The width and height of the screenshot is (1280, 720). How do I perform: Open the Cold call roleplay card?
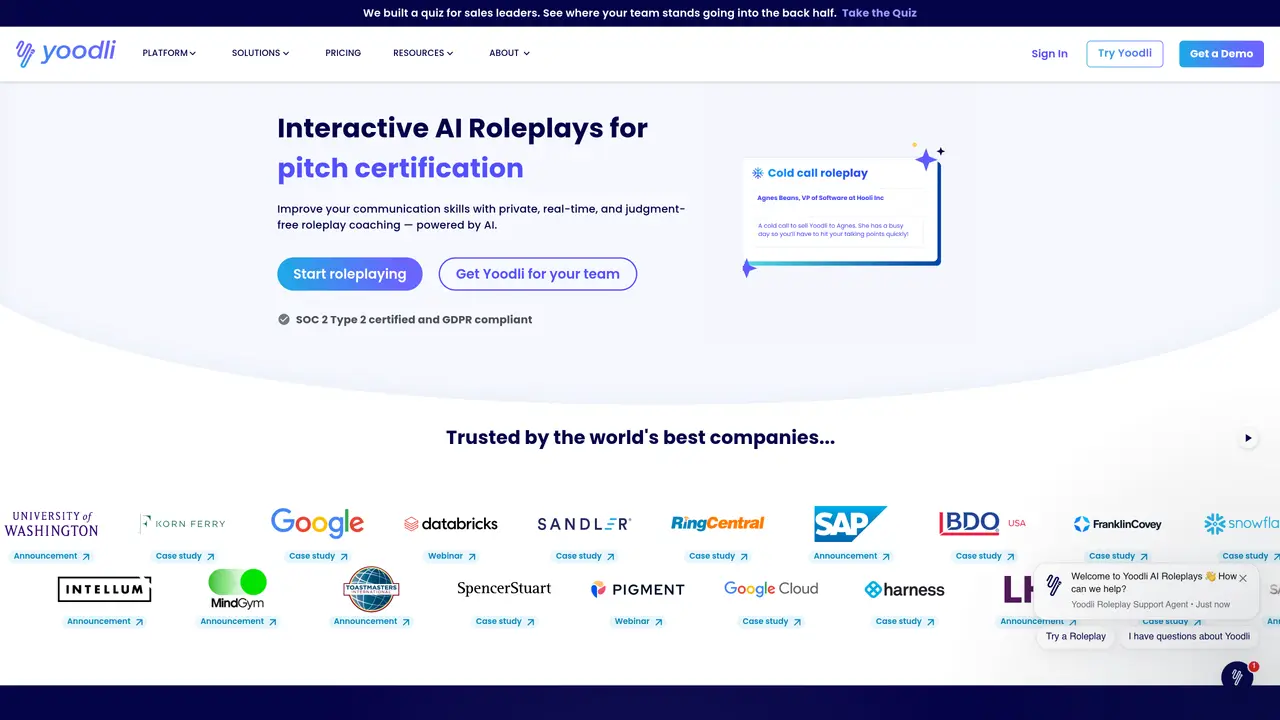coord(841,211)
